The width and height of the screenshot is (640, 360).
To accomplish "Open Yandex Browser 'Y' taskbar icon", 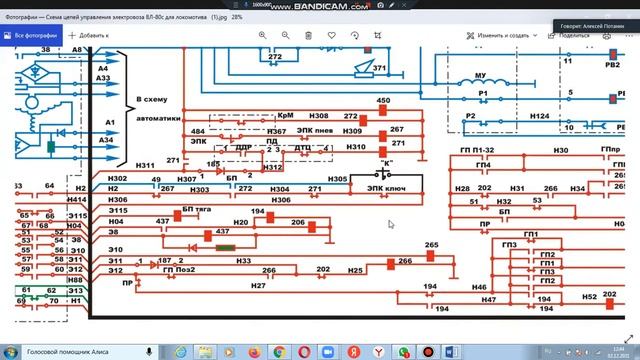I will (x=379, y=352).
